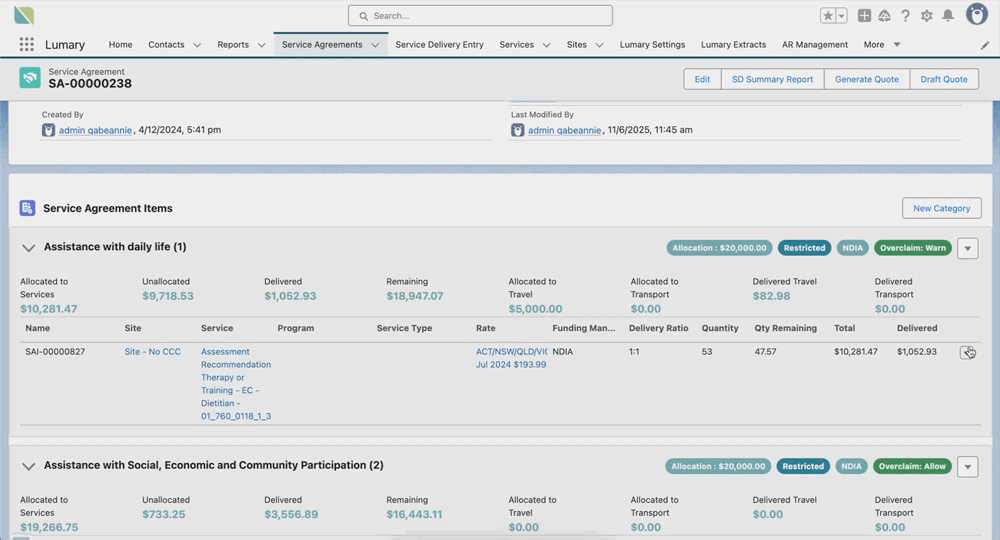Image resolution: width=1000 pixels, height=540 pixels.
Task: Open row actions for SAI-00000827
Action: point(967,353)
